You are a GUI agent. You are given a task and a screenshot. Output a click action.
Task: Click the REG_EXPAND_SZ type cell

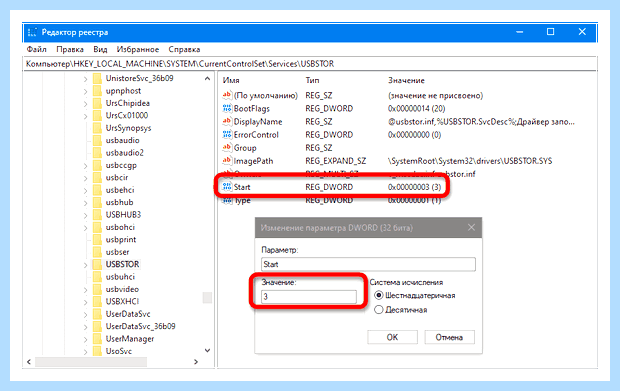[x=336, y=161]
